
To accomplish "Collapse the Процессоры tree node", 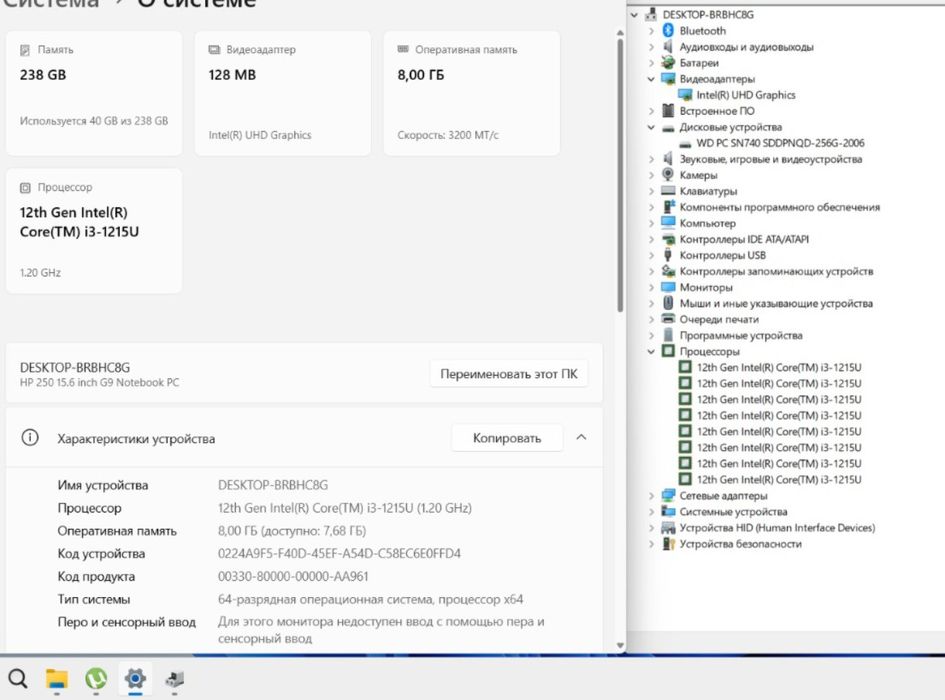I will coord(651,351).
